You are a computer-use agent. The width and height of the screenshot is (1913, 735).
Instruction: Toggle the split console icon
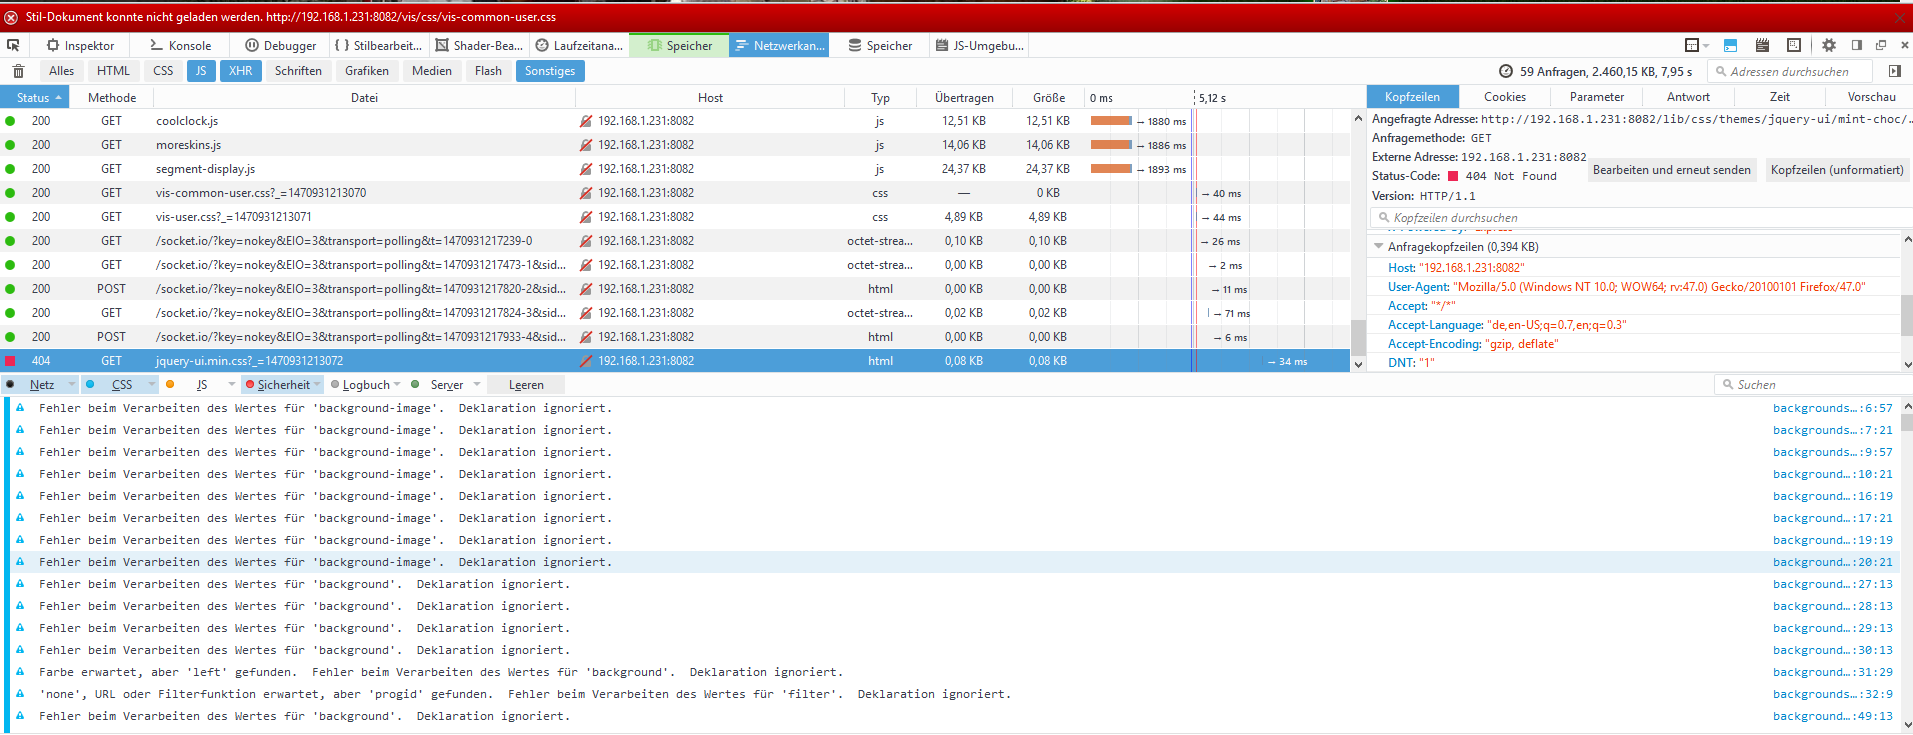(1730, 45)
